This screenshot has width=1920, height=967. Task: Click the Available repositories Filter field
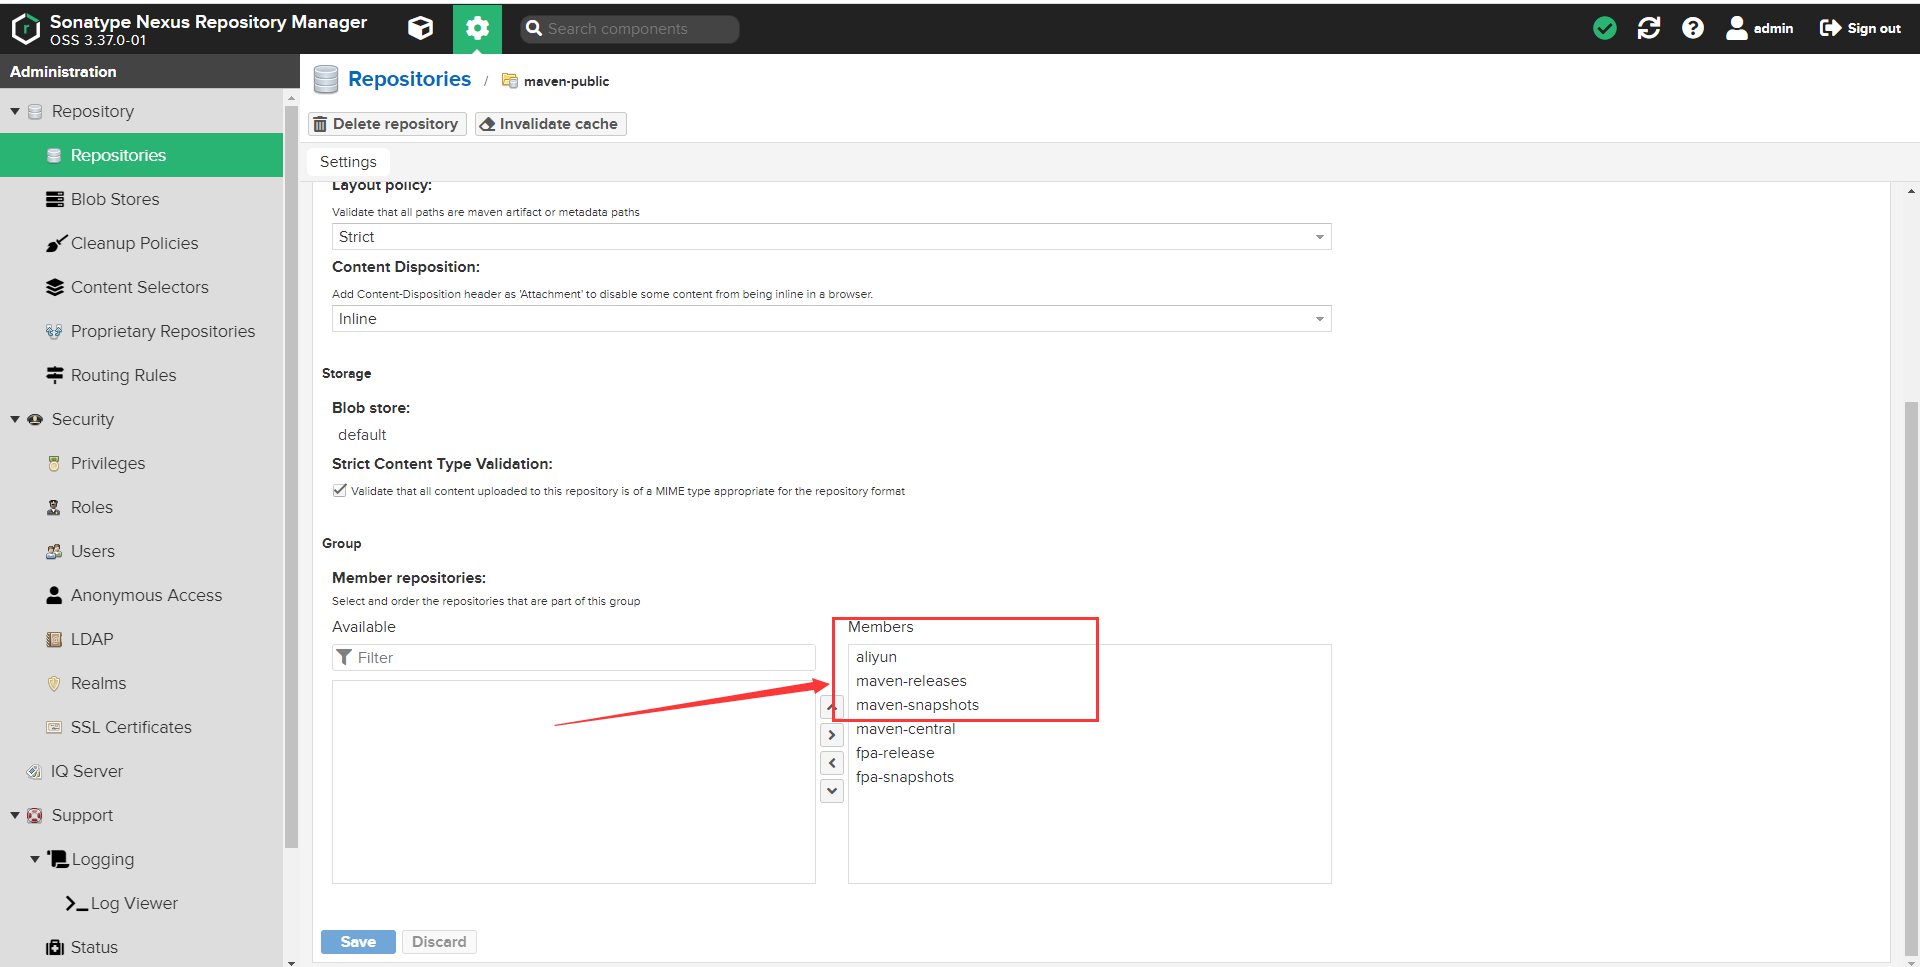(x=574, y=658)
